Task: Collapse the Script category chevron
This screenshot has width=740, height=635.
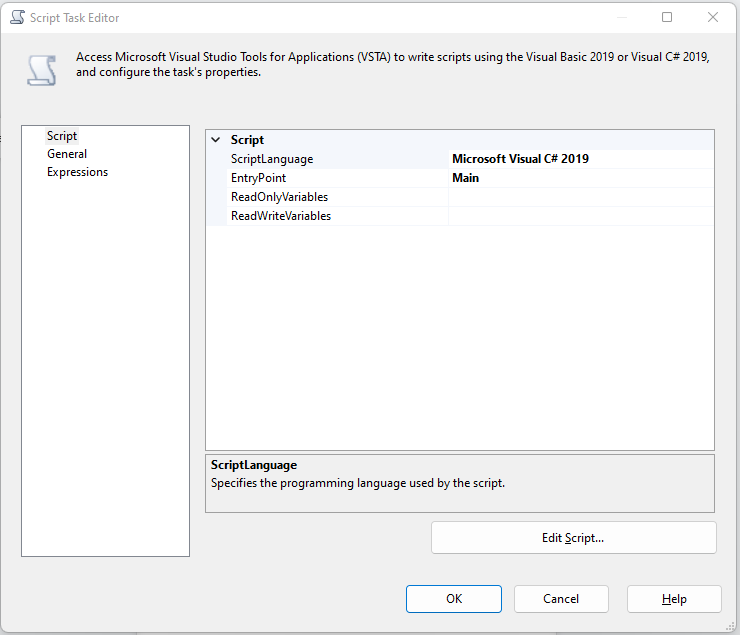Action: 216,140
